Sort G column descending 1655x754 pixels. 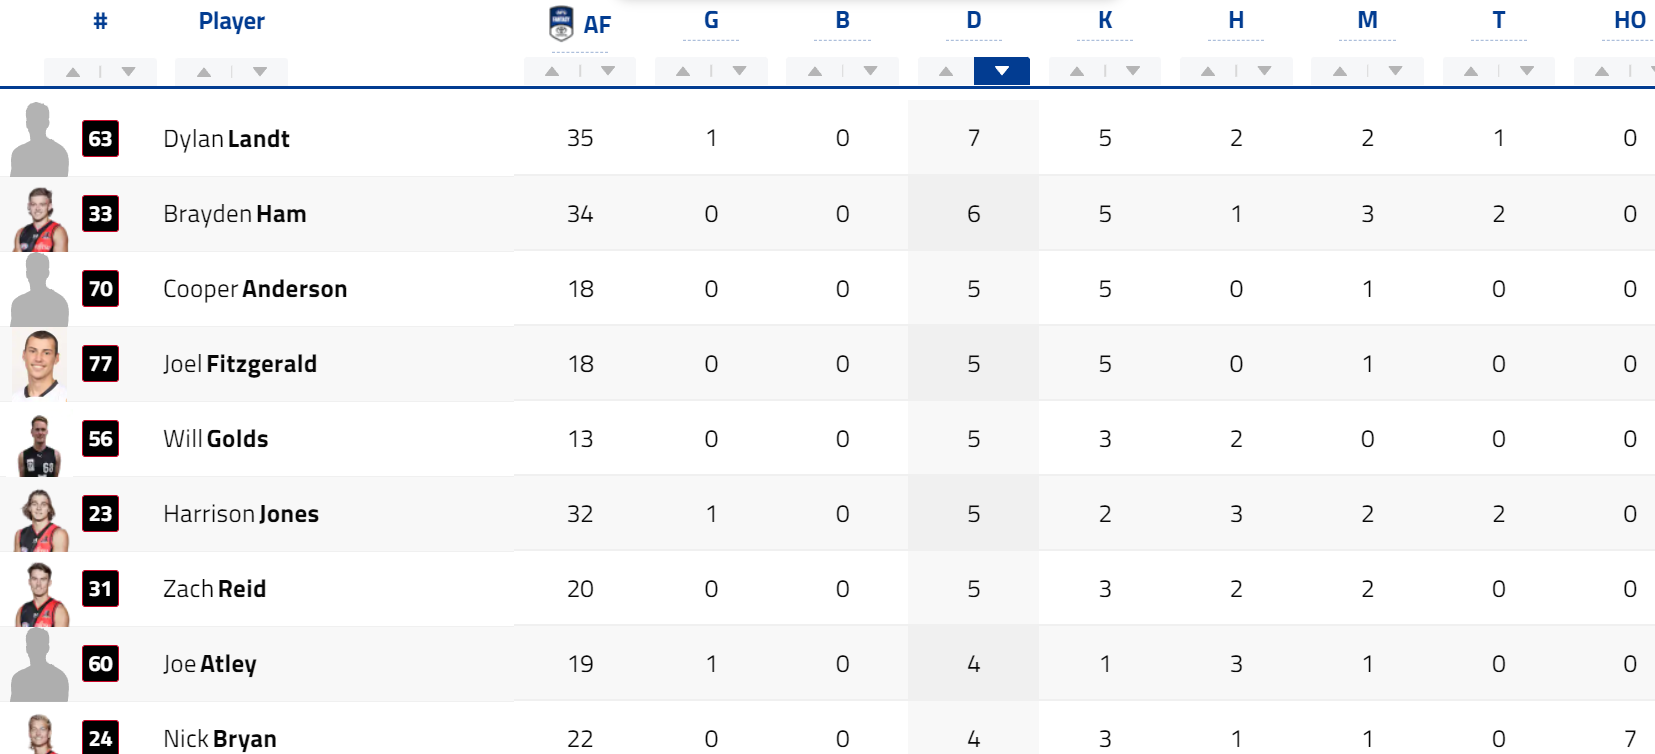pos(740,71)
